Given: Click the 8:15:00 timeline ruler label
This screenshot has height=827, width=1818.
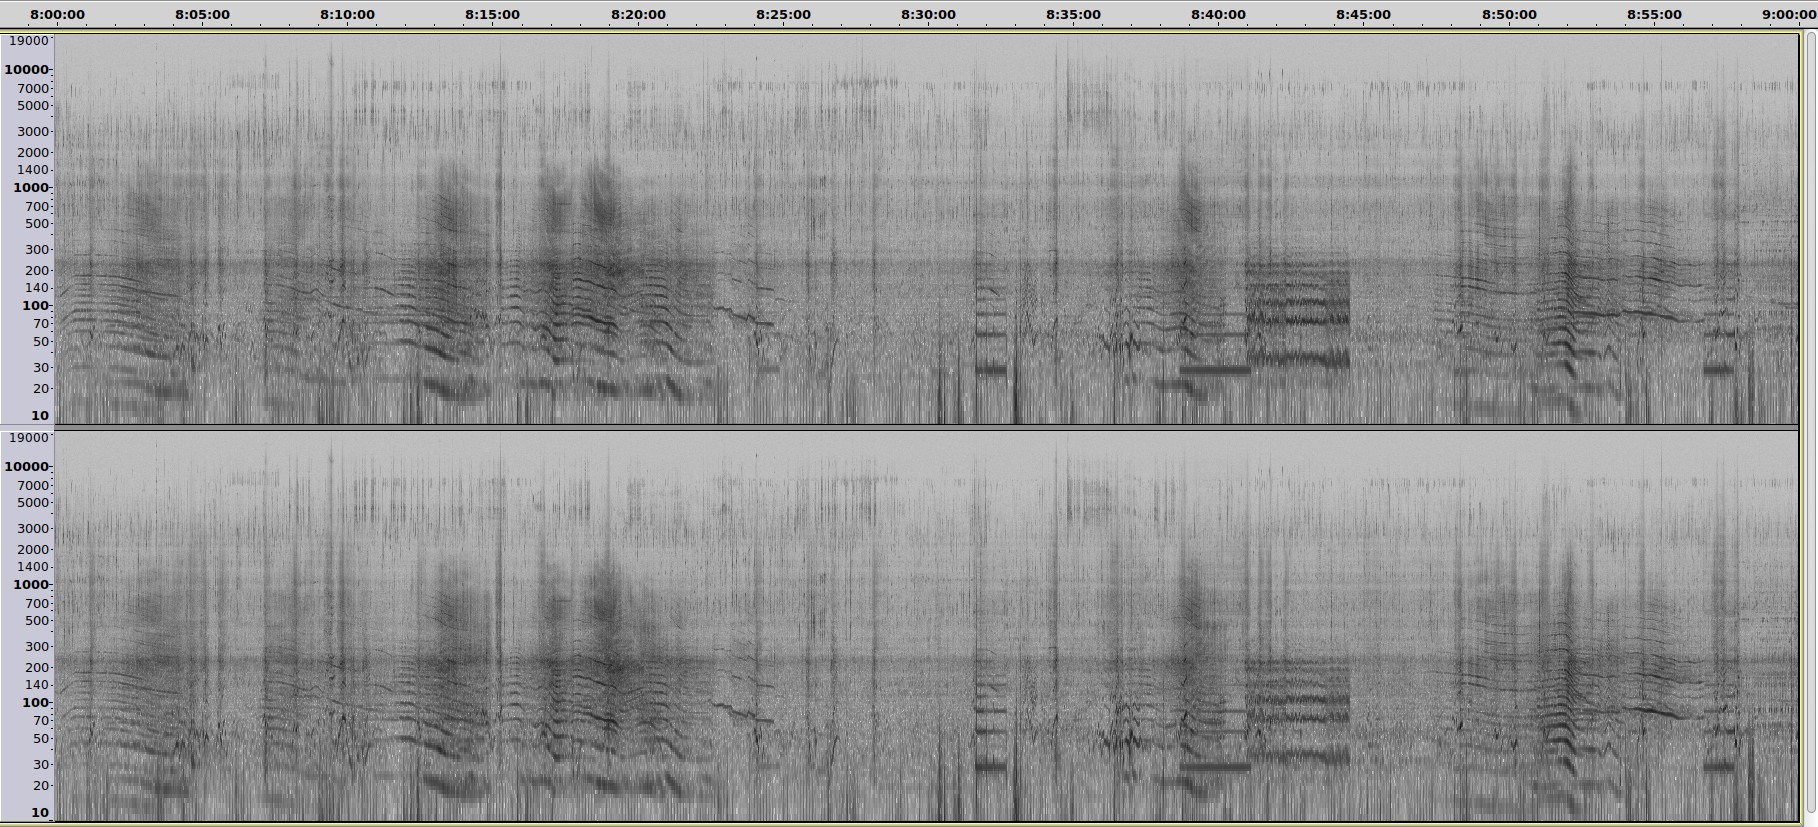Looking at the screenshot, I should 492,15.
